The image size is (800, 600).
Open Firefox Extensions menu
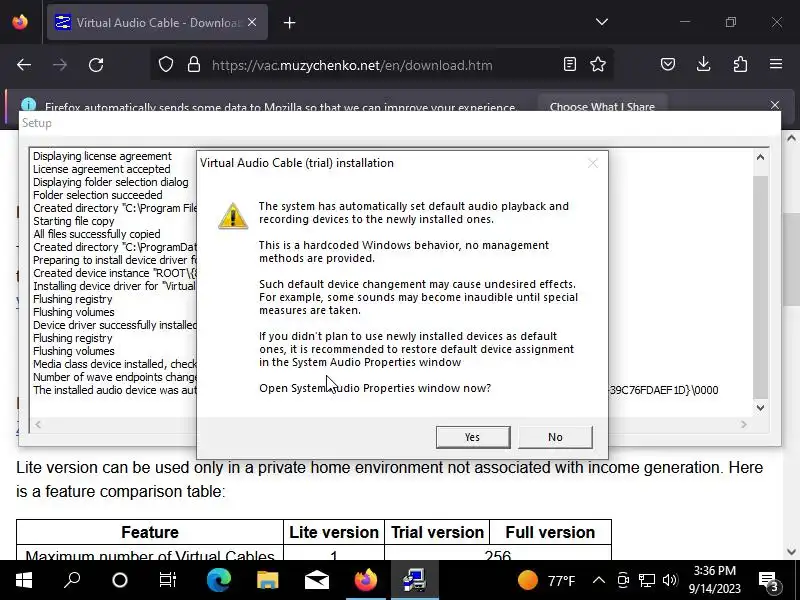740,64
